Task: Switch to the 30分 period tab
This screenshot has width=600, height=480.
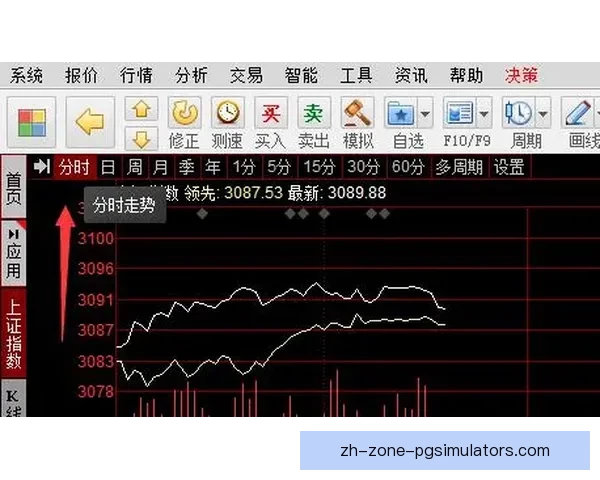Action: coord(364,167)
